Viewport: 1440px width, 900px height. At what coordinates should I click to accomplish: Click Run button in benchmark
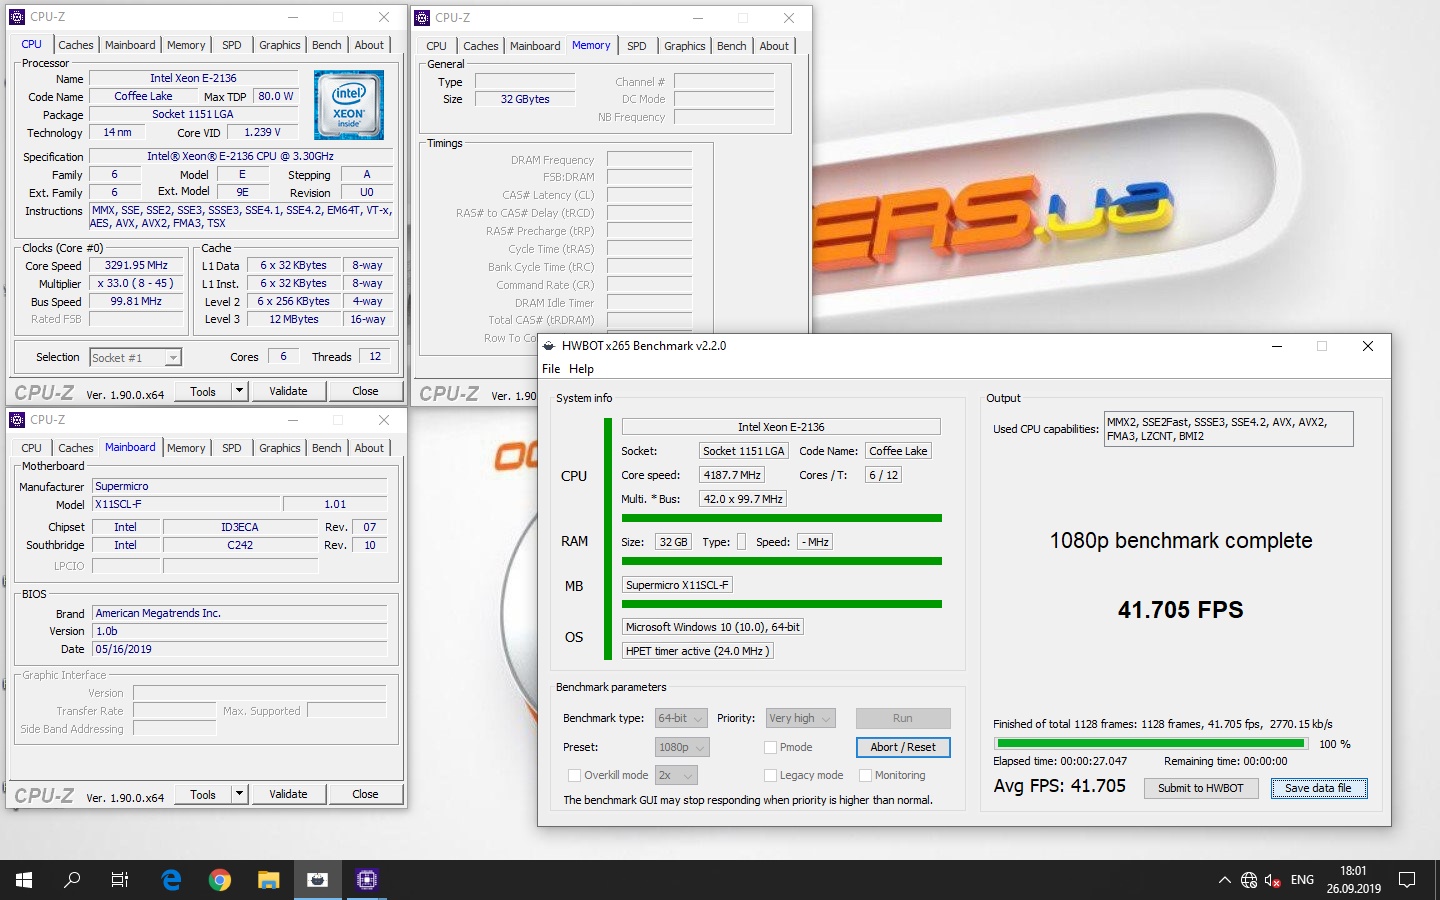click(903, 718)
